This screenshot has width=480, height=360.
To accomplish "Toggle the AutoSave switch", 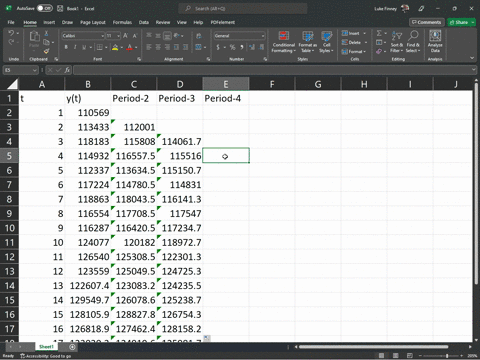I will pos(44,8).
